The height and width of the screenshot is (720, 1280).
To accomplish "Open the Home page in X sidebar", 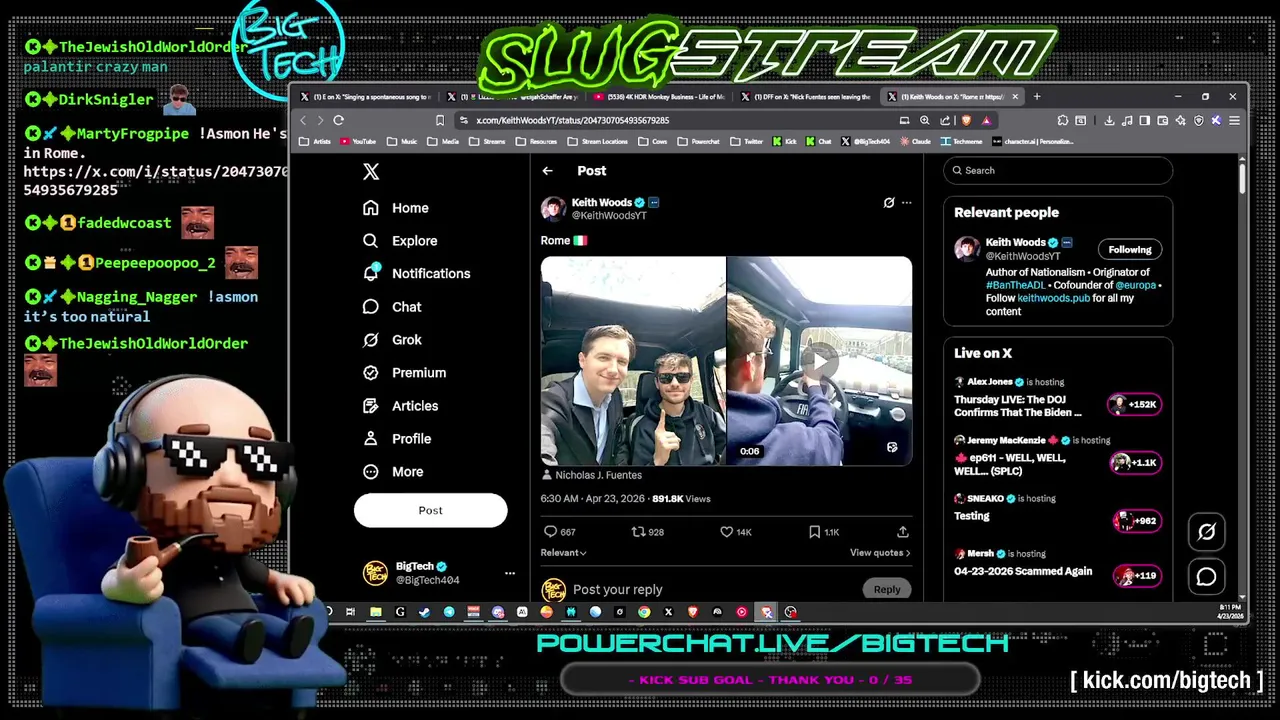I will click(x=396, y=208).
